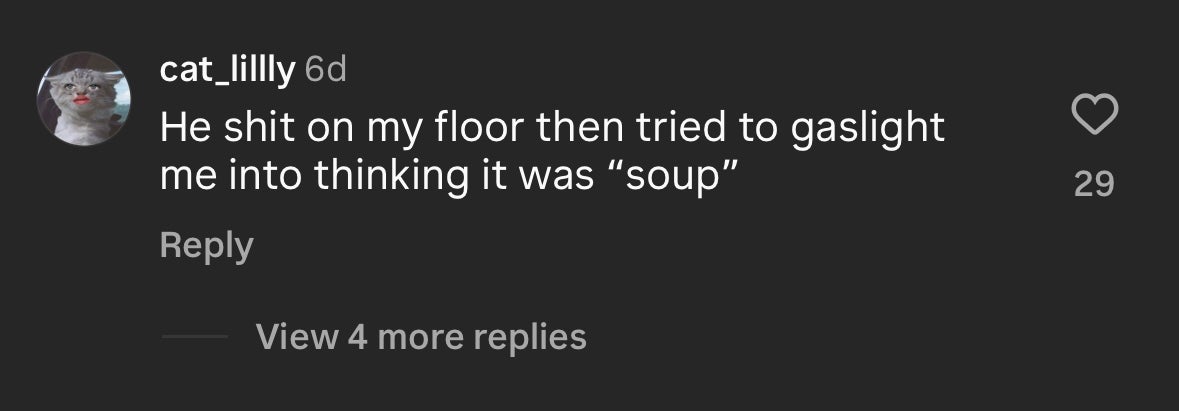The width and height of the screenshot is (1179, 411).
Task: Like the comment with the heart icon
Action: tap(1093, 118)
